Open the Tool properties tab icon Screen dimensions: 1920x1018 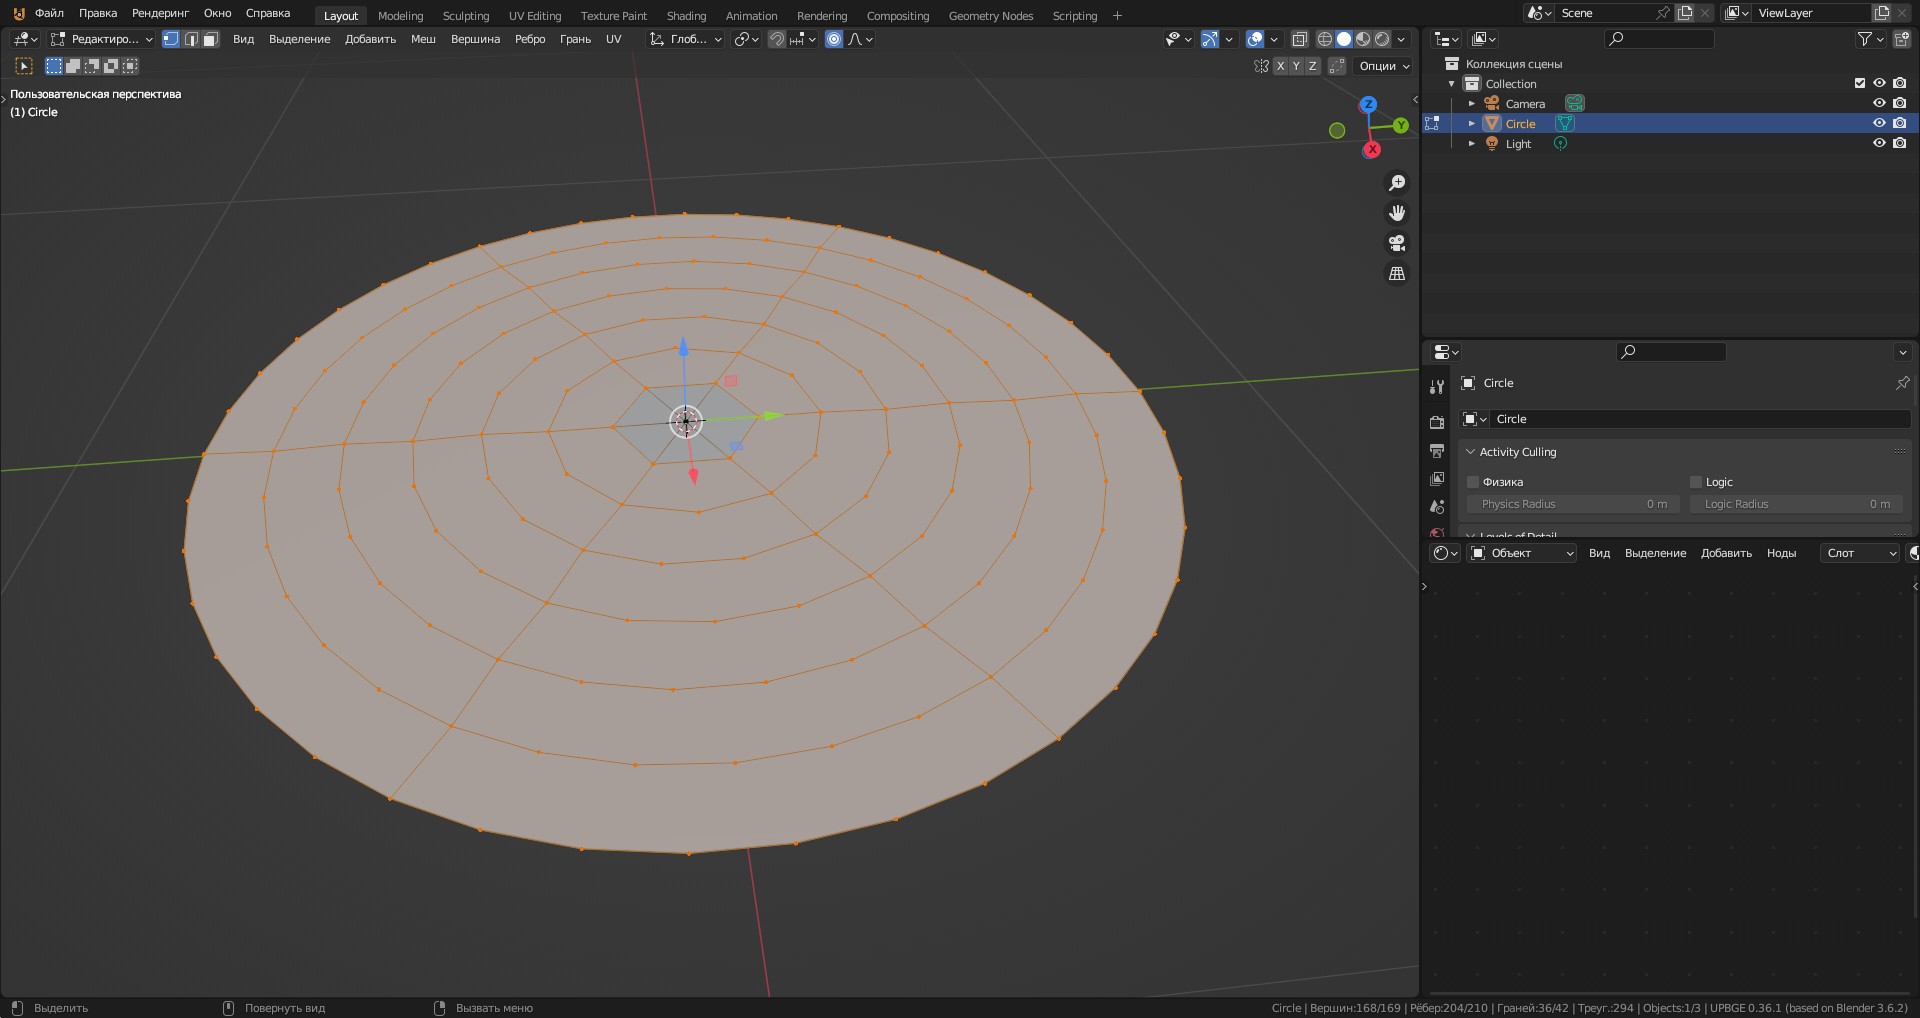(x=1437, y=387)
